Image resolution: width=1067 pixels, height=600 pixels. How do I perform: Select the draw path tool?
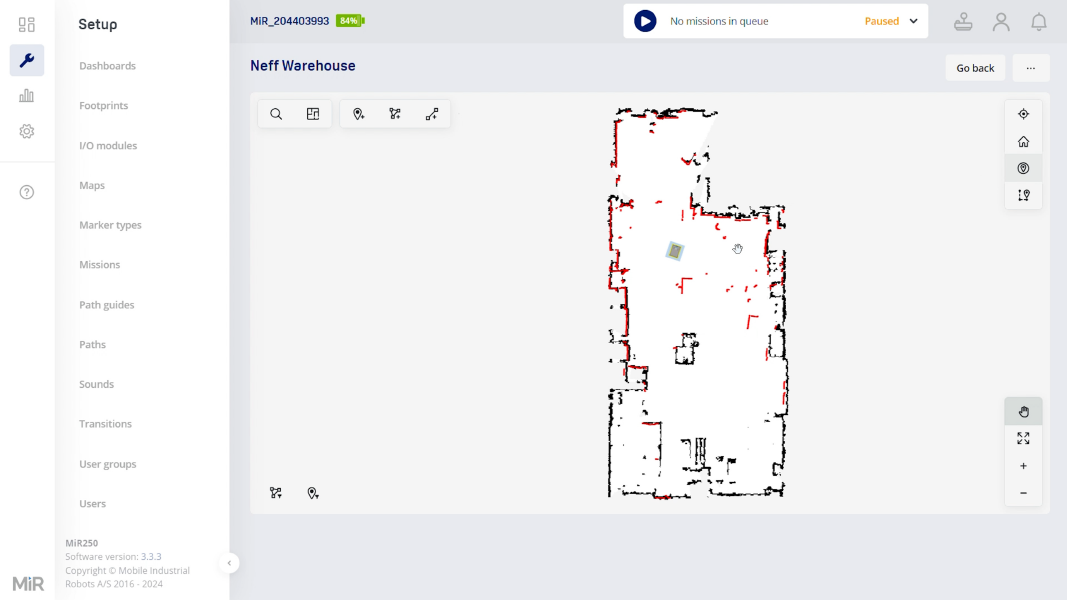click(431, 113)
